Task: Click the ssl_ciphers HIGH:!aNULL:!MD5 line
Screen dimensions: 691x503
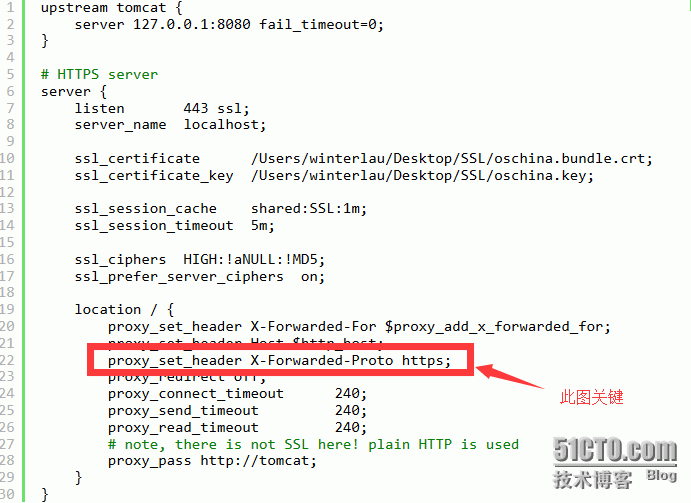Action: (199, 259)
